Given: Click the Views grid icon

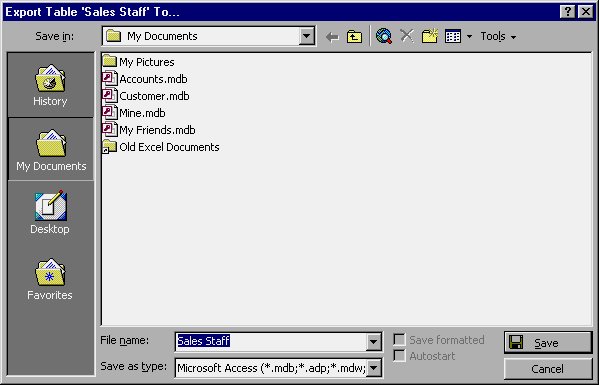Looking at the screenshot, I should 453,36.
